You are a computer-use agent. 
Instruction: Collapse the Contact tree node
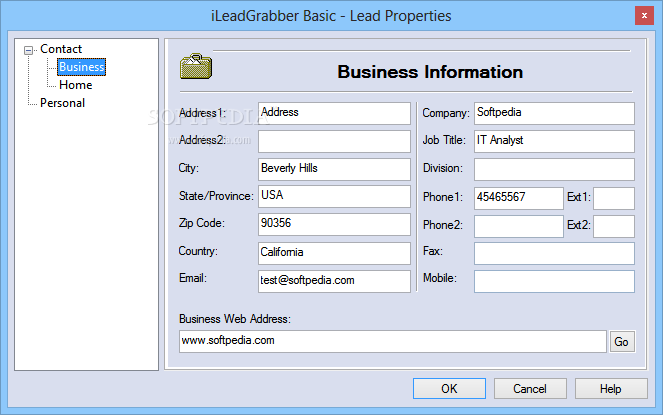28,50
